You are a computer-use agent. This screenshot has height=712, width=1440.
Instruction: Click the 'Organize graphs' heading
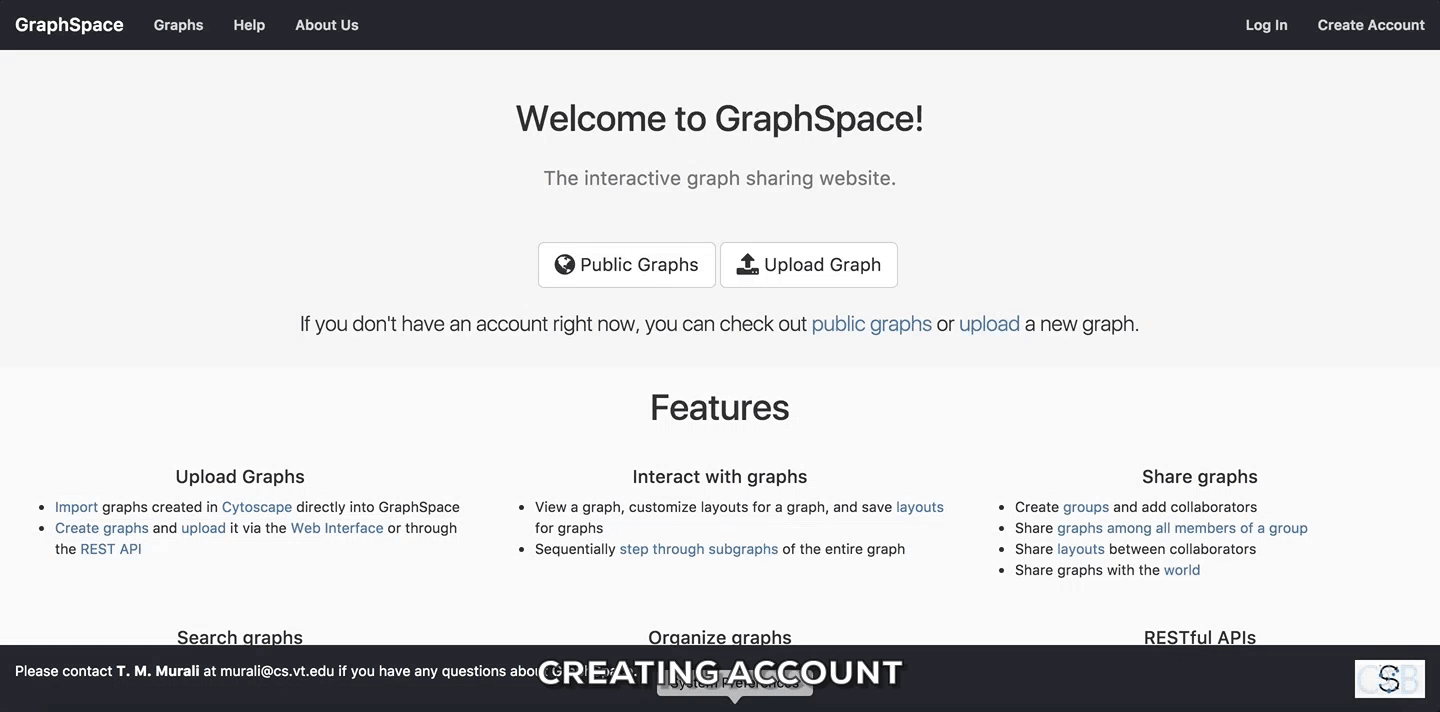[x=720, y=637]
